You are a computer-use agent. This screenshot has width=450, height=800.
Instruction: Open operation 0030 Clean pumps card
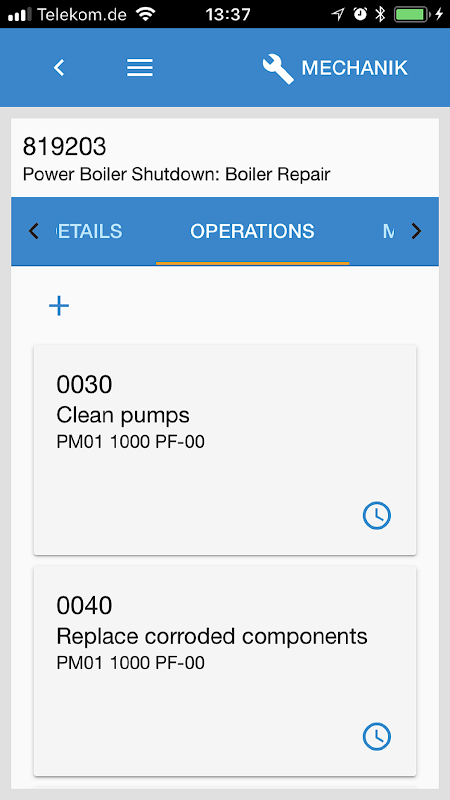pos(225,449)
